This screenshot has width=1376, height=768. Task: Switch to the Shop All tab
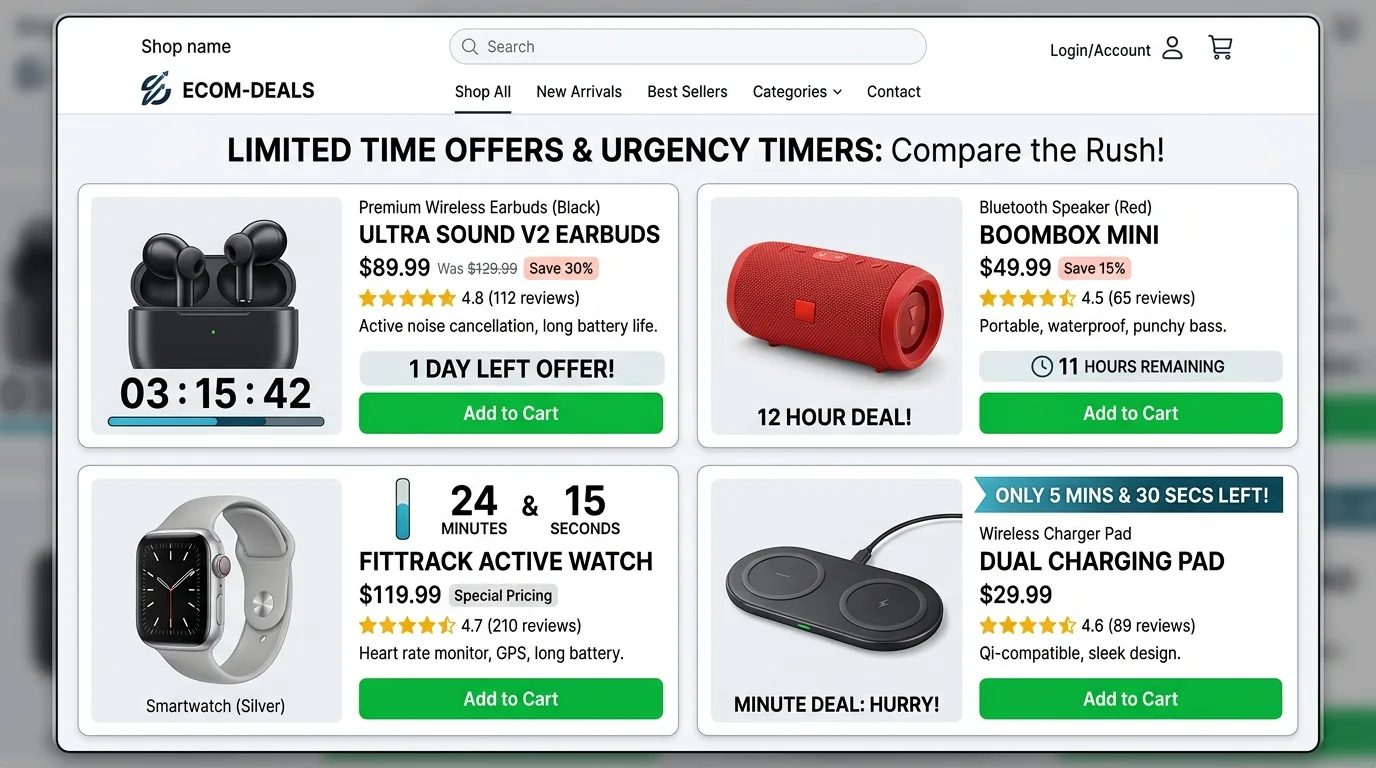click(482, 91)
